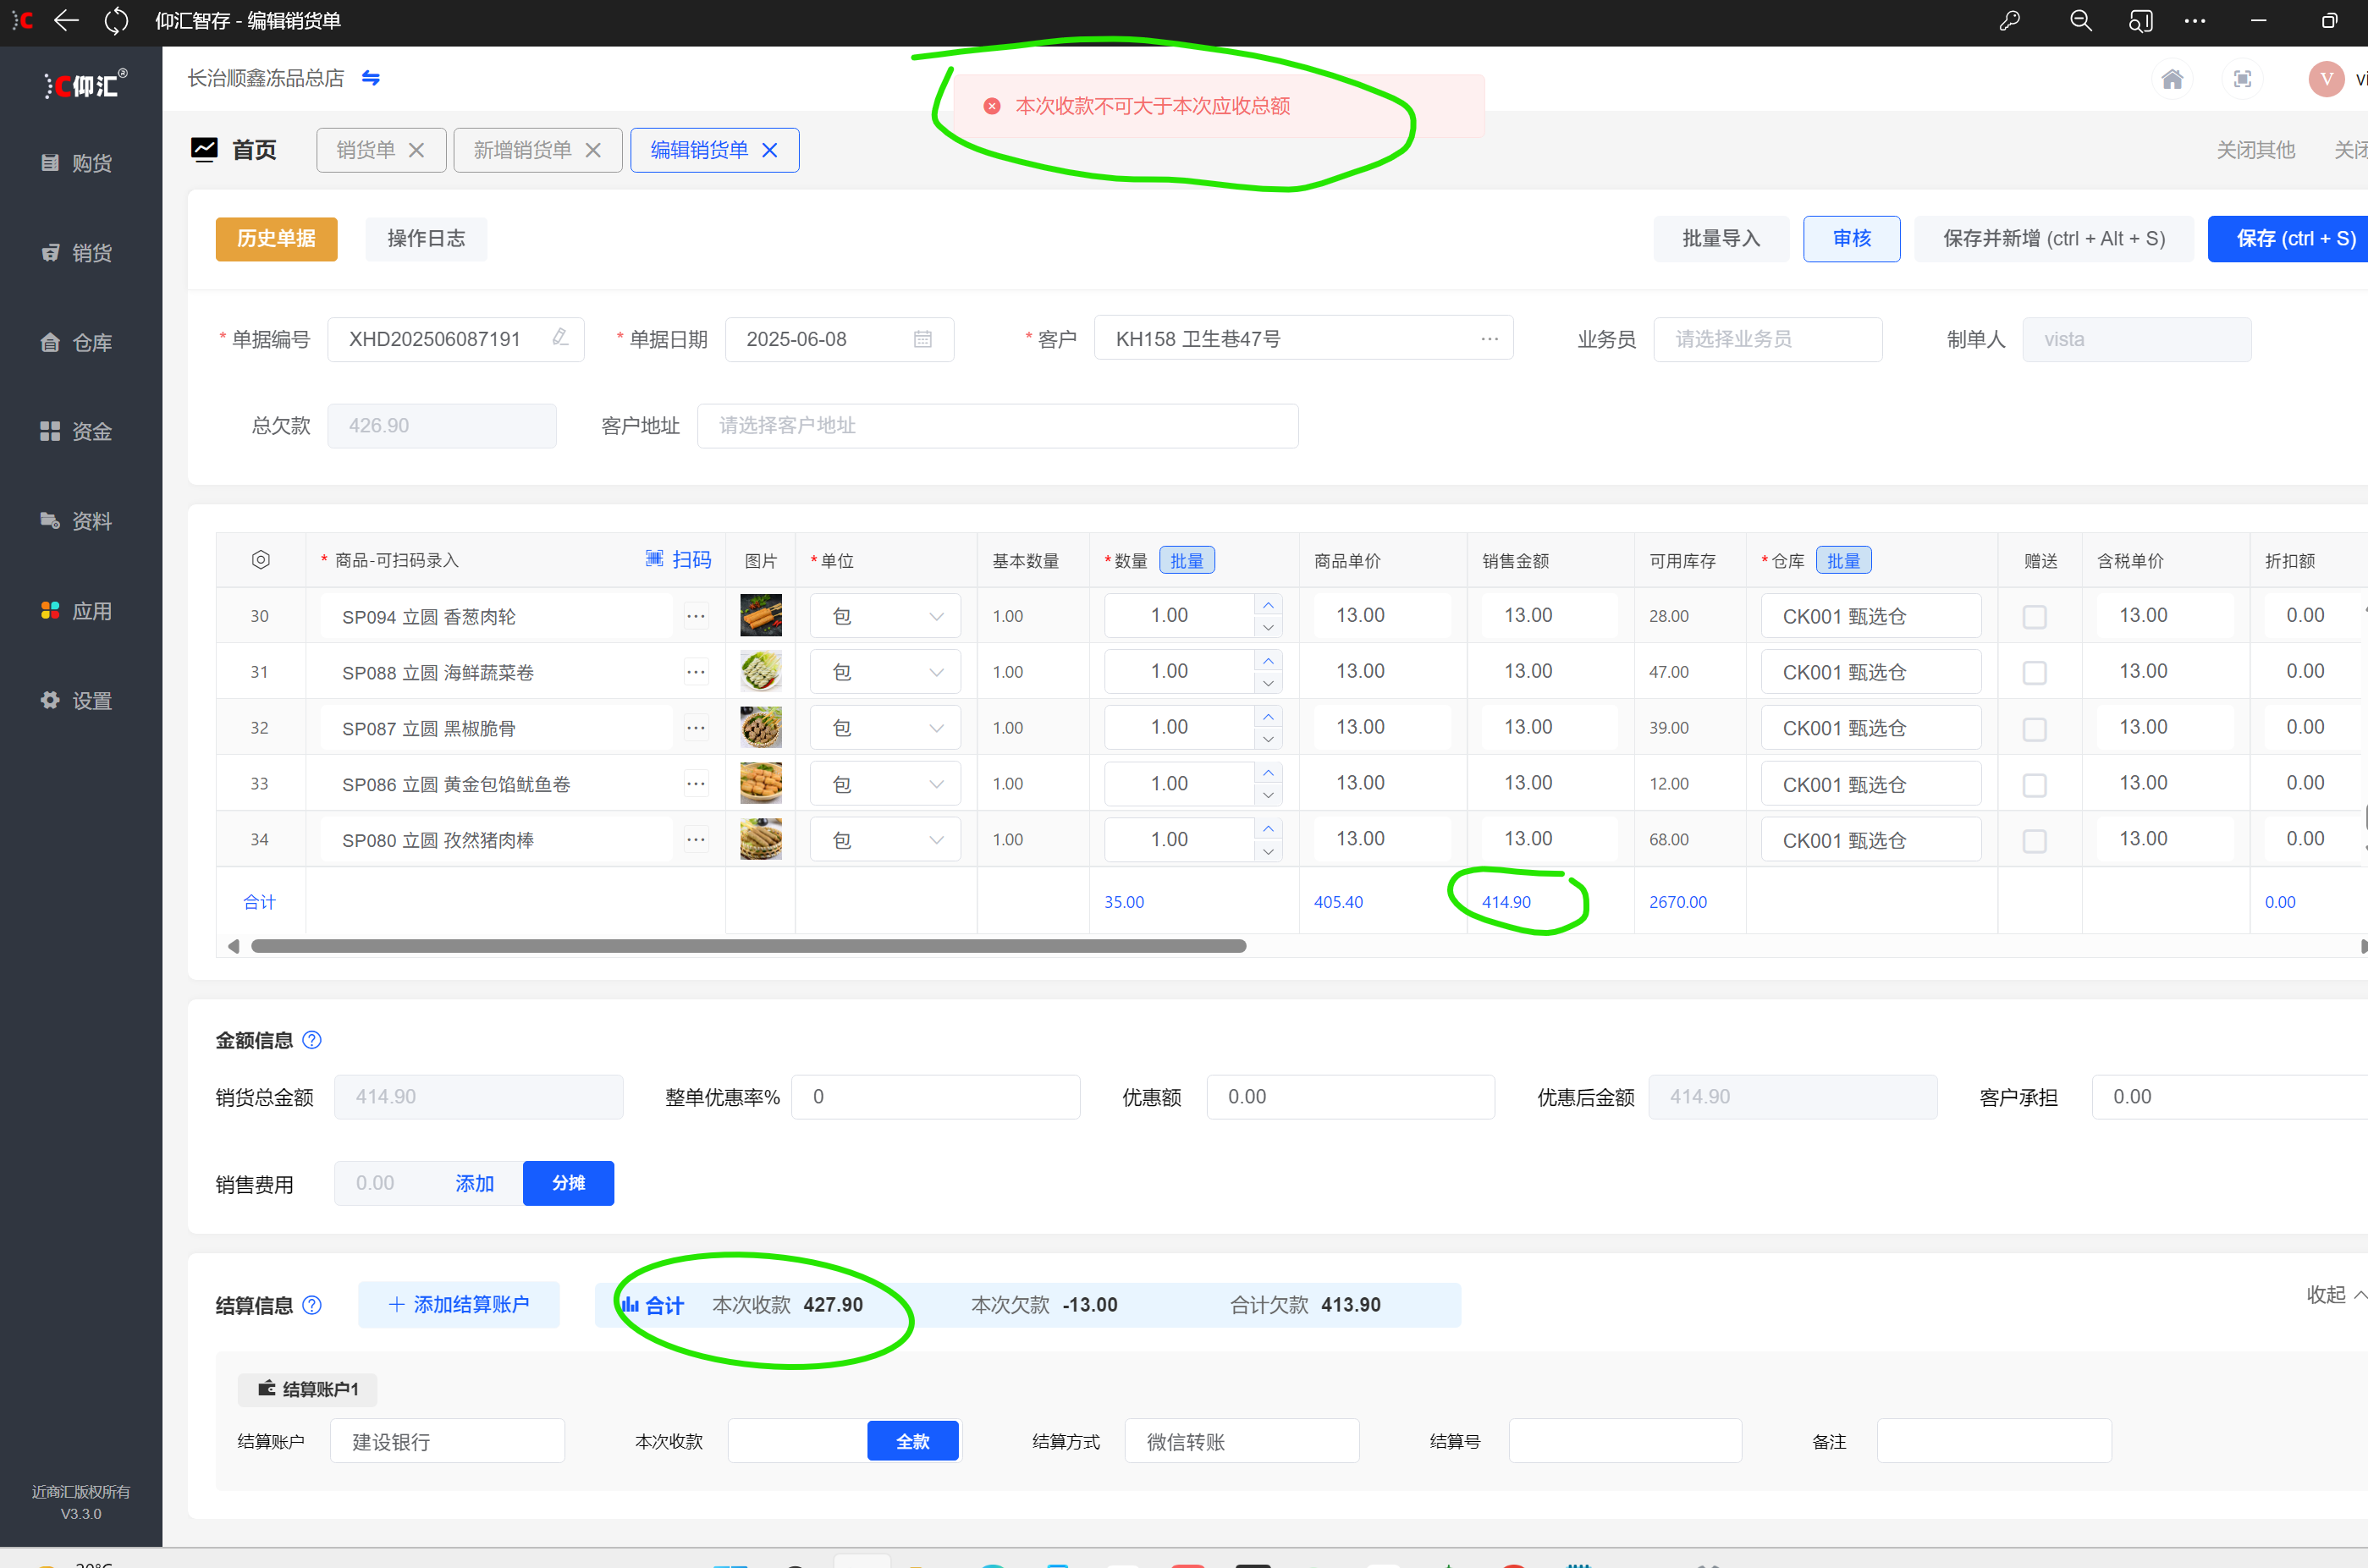
Task: Open 历史单据 button
Action: 276,239
